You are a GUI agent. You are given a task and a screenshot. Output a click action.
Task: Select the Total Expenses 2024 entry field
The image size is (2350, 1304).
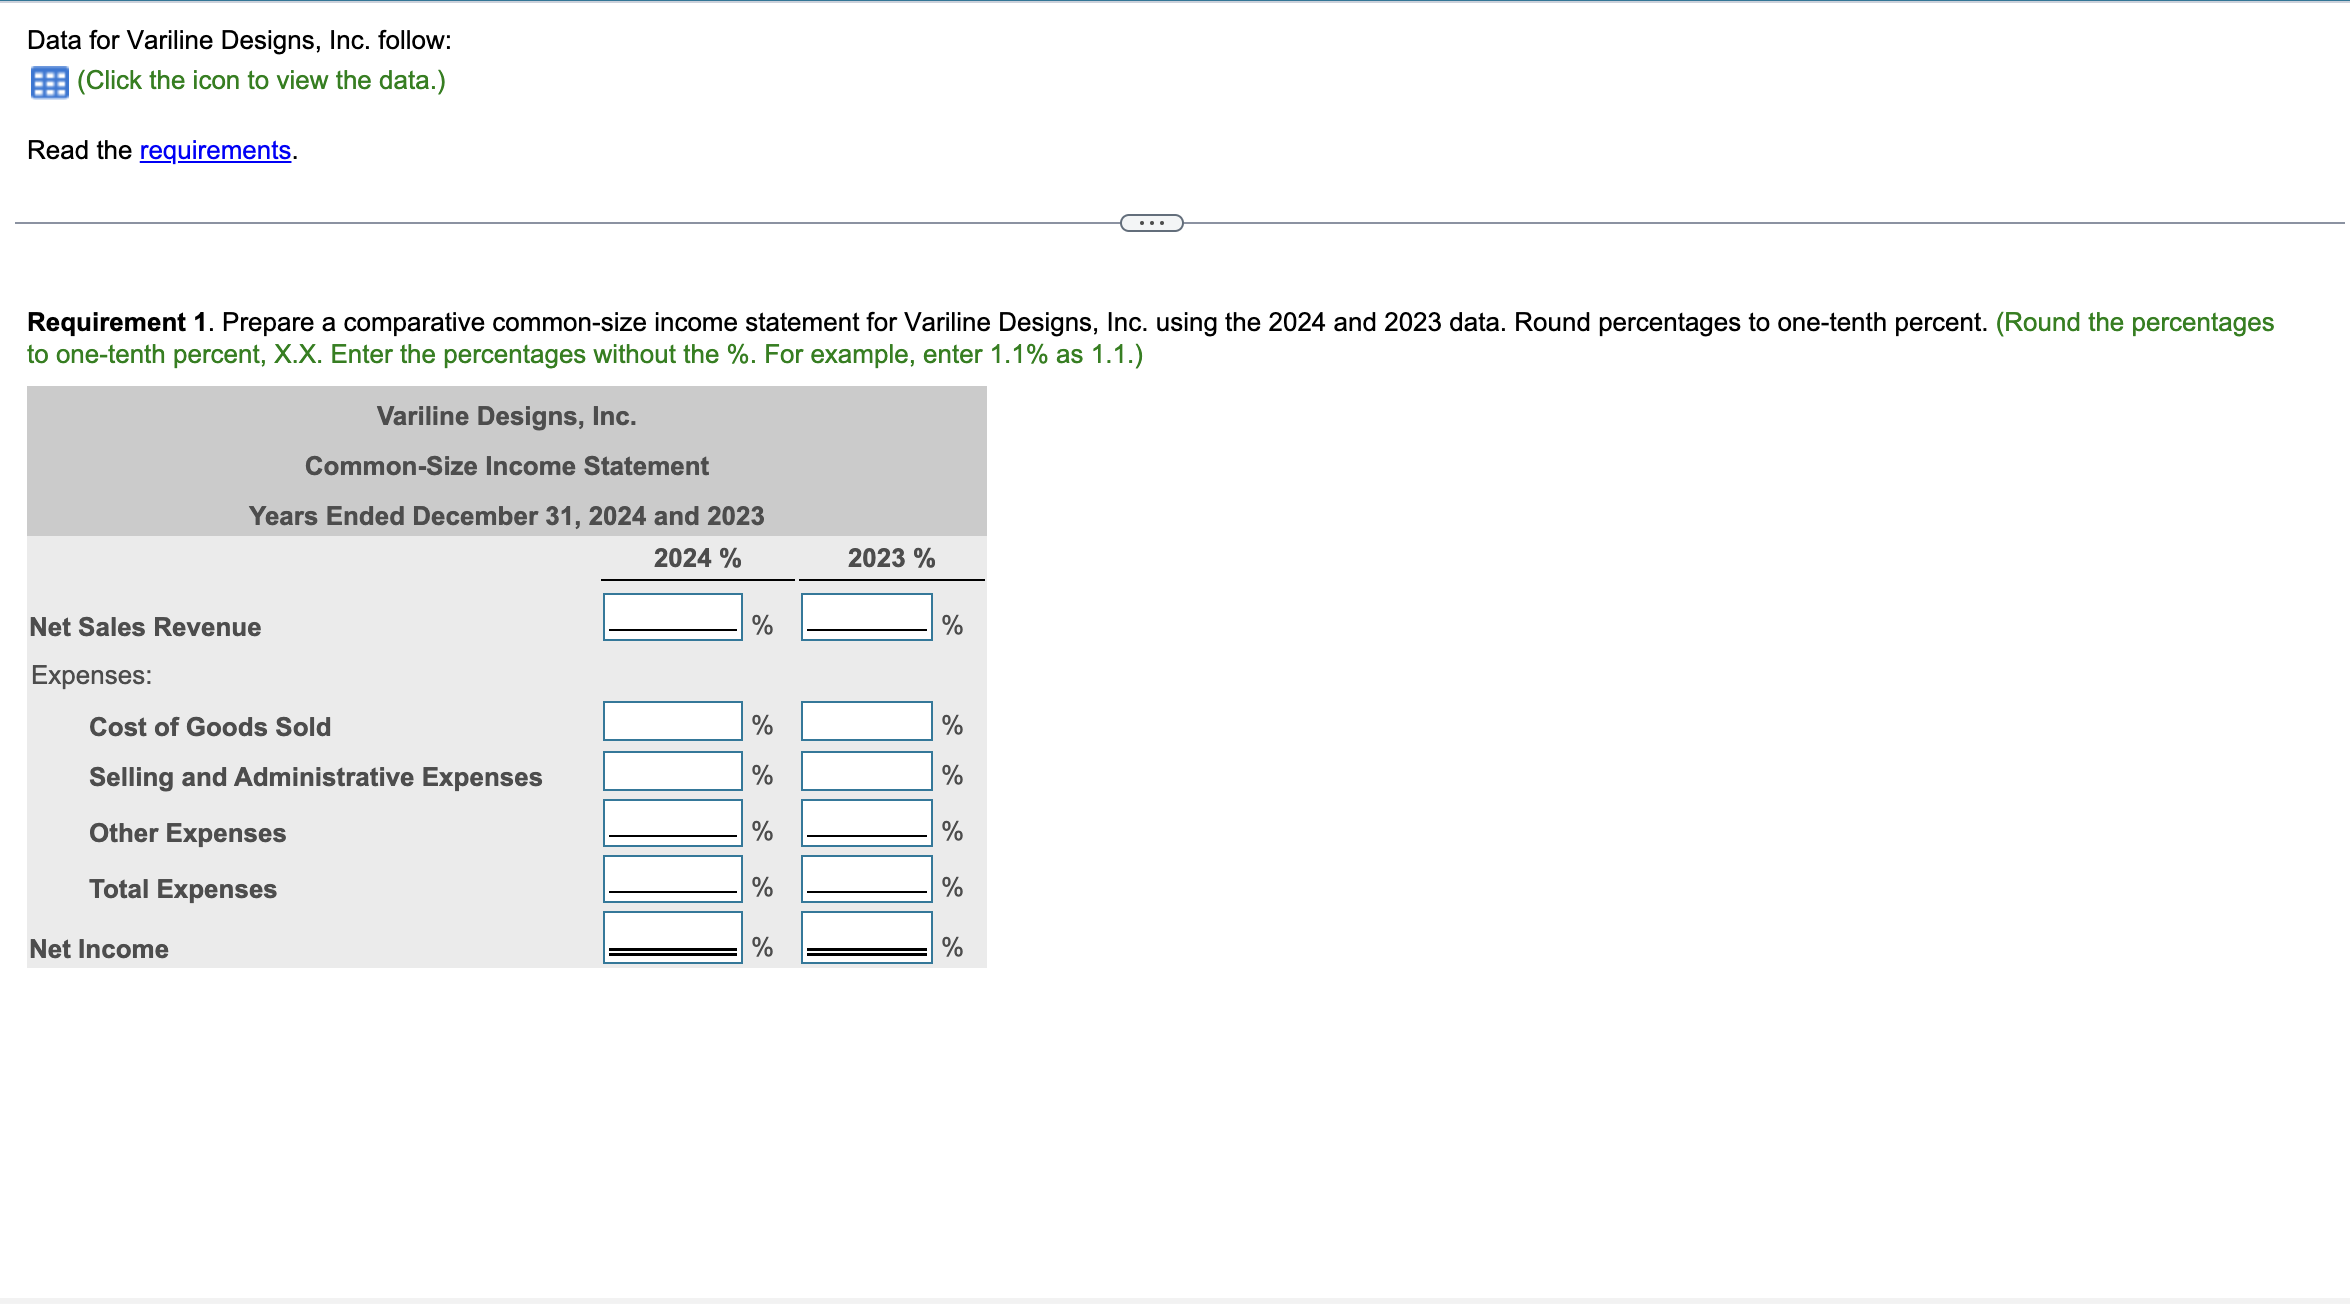tap(671, 877)
